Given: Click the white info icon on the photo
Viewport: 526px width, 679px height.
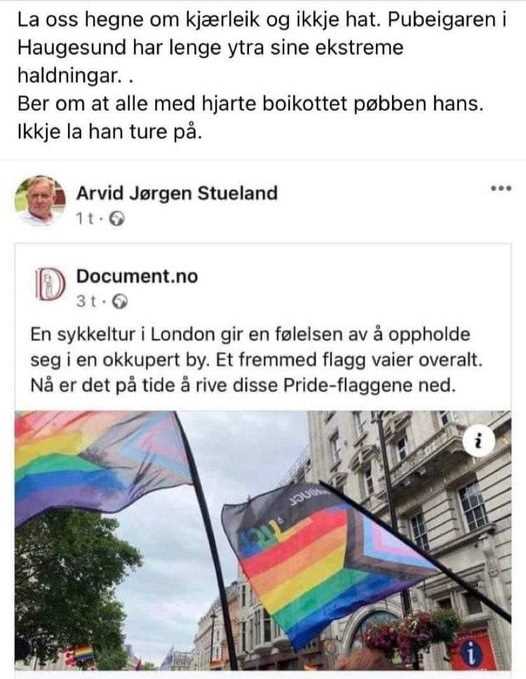Looking at the screenshot, I should [x=478, y=441].
